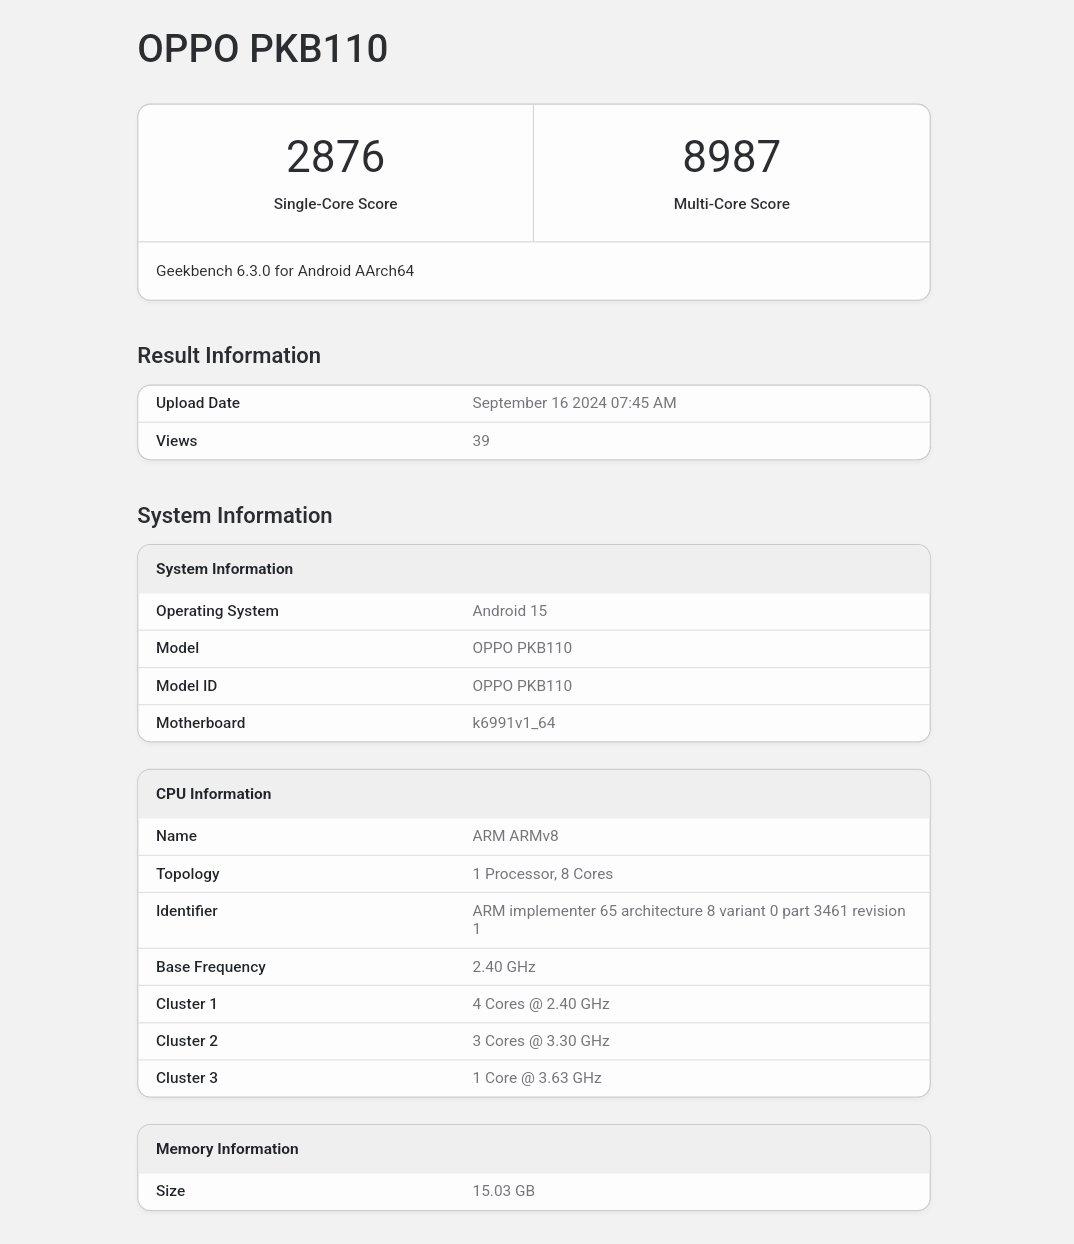Click the Upload Date label
The image size is (1074, 1244).
(x=198, y=403)
